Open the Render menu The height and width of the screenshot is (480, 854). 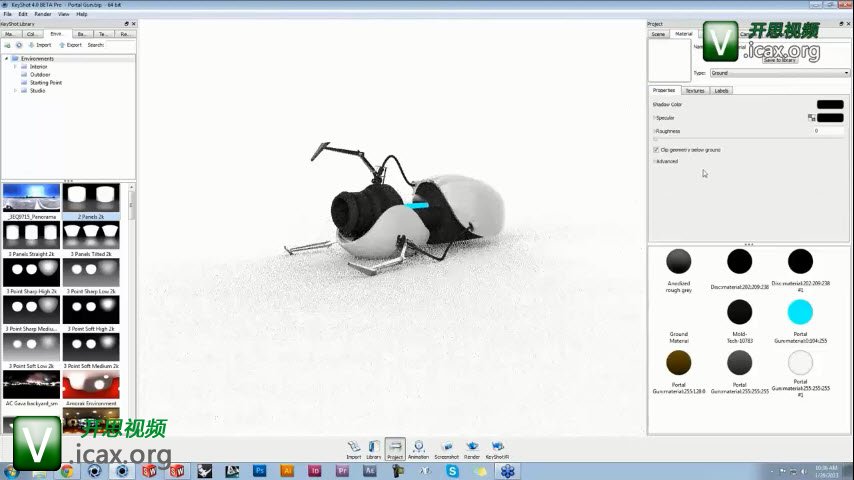pyautogui.click(x=43, y=14)
